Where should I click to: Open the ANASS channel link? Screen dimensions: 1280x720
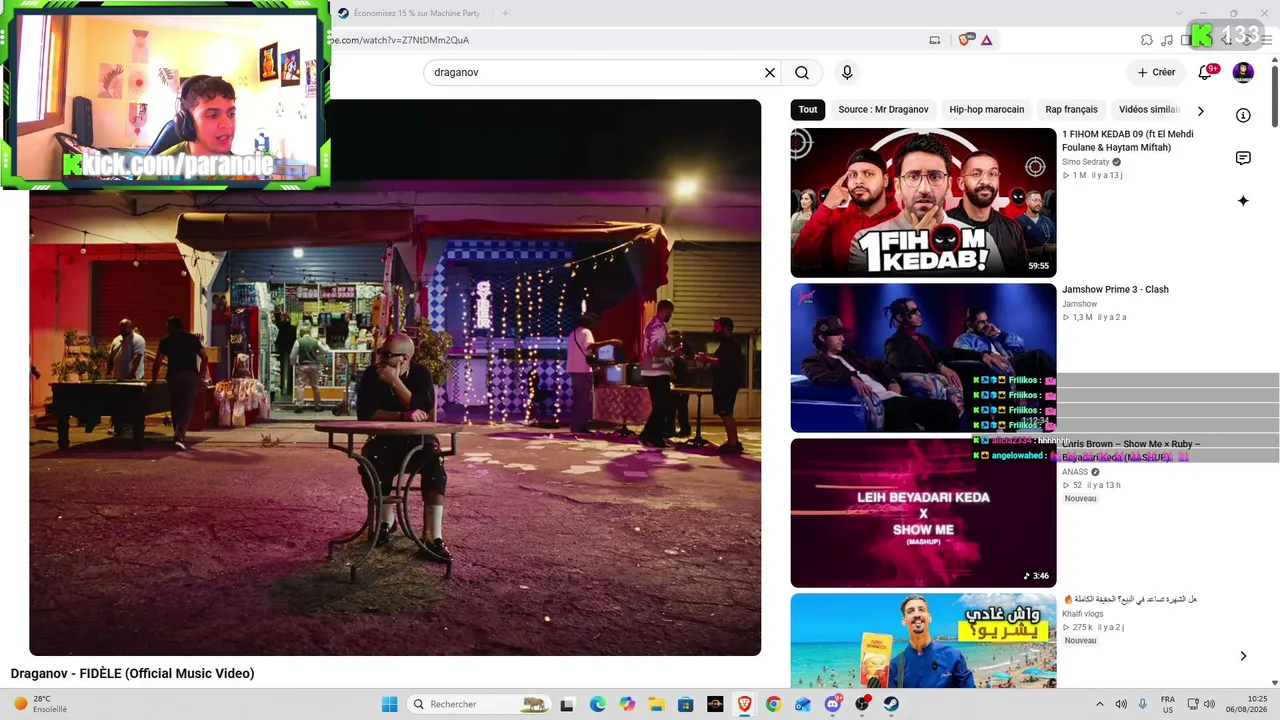[x=1075, y=472]
